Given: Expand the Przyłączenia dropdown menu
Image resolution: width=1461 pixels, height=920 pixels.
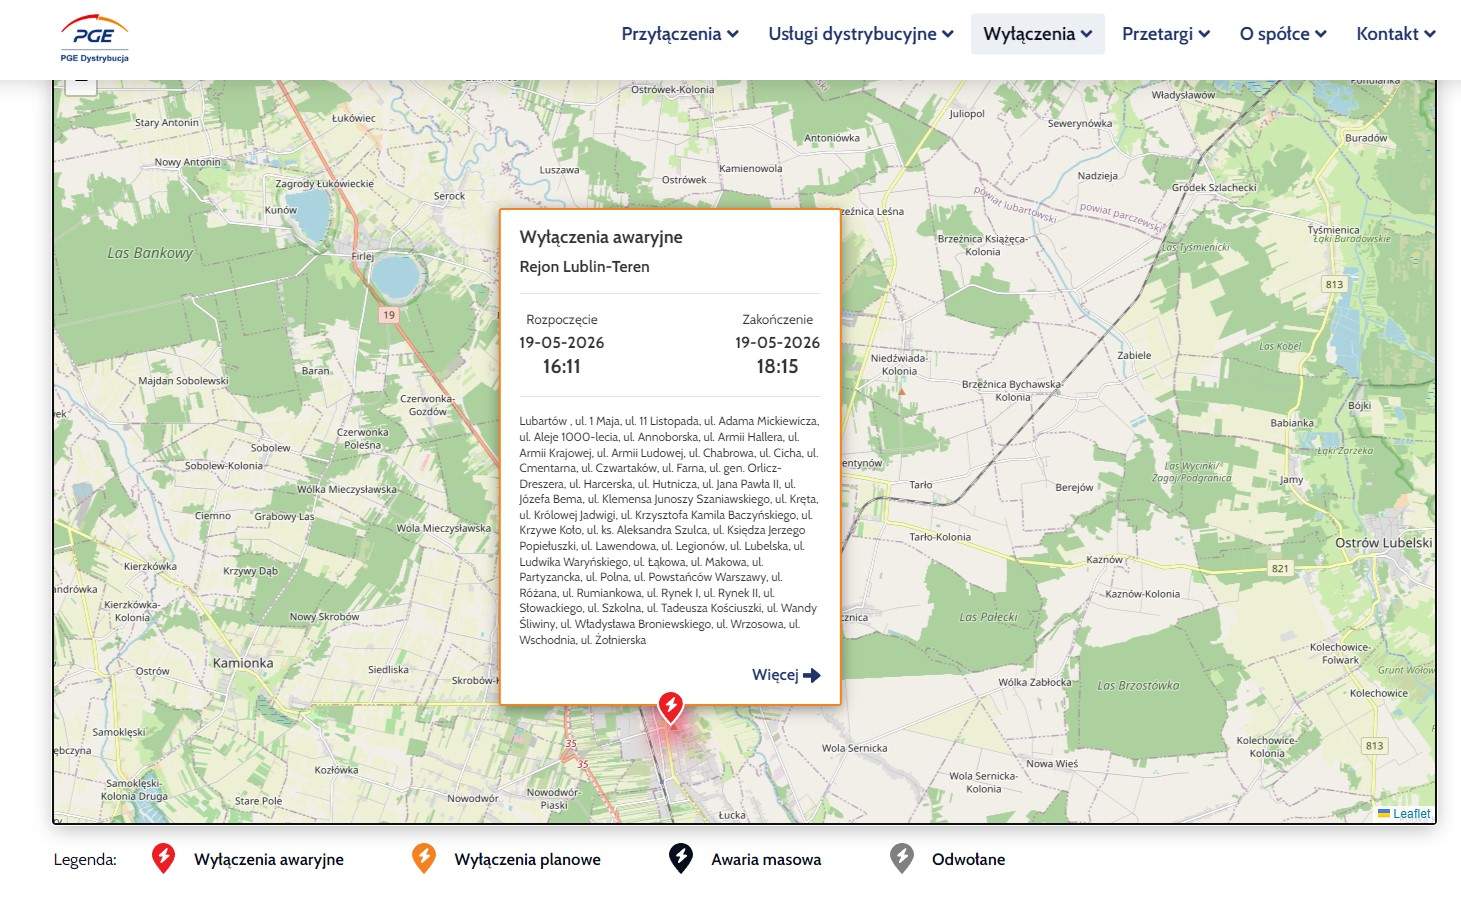Looking at the screenshot, I should 680,34.
